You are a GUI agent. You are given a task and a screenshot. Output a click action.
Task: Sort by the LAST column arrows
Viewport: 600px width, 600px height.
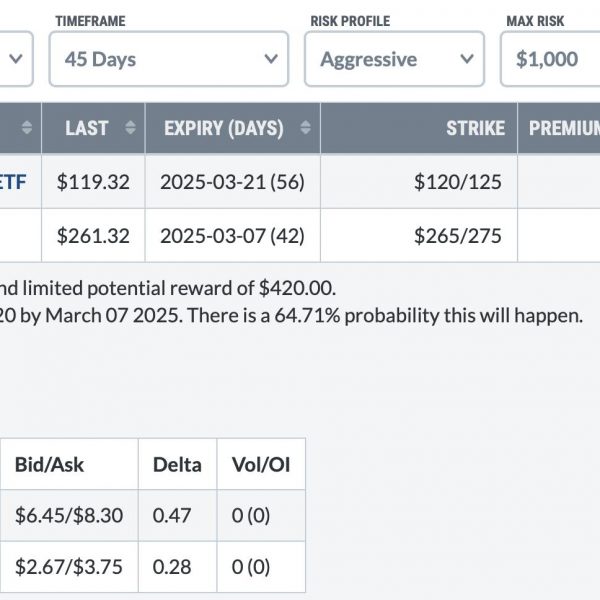tap(130, 127)
